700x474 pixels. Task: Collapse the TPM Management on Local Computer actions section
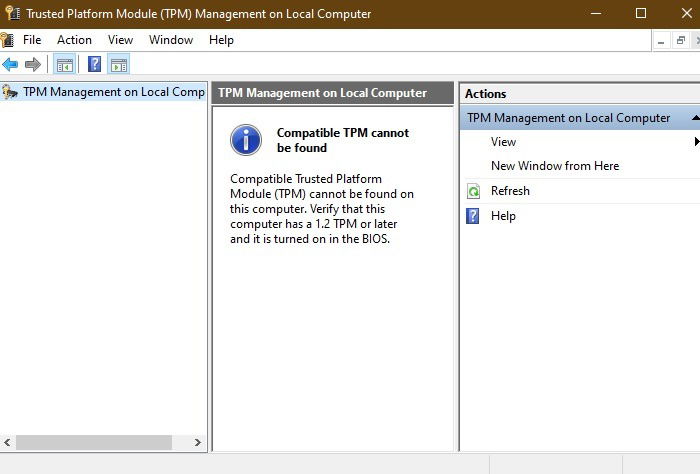(x=696, y=118)
